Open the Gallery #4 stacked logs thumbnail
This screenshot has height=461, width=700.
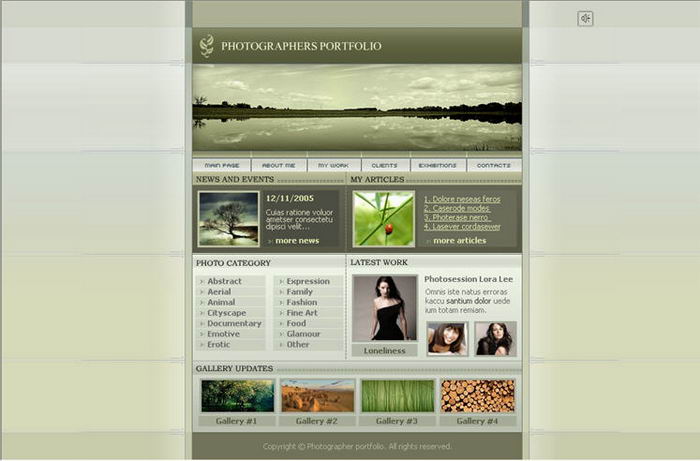click(477, 396)
